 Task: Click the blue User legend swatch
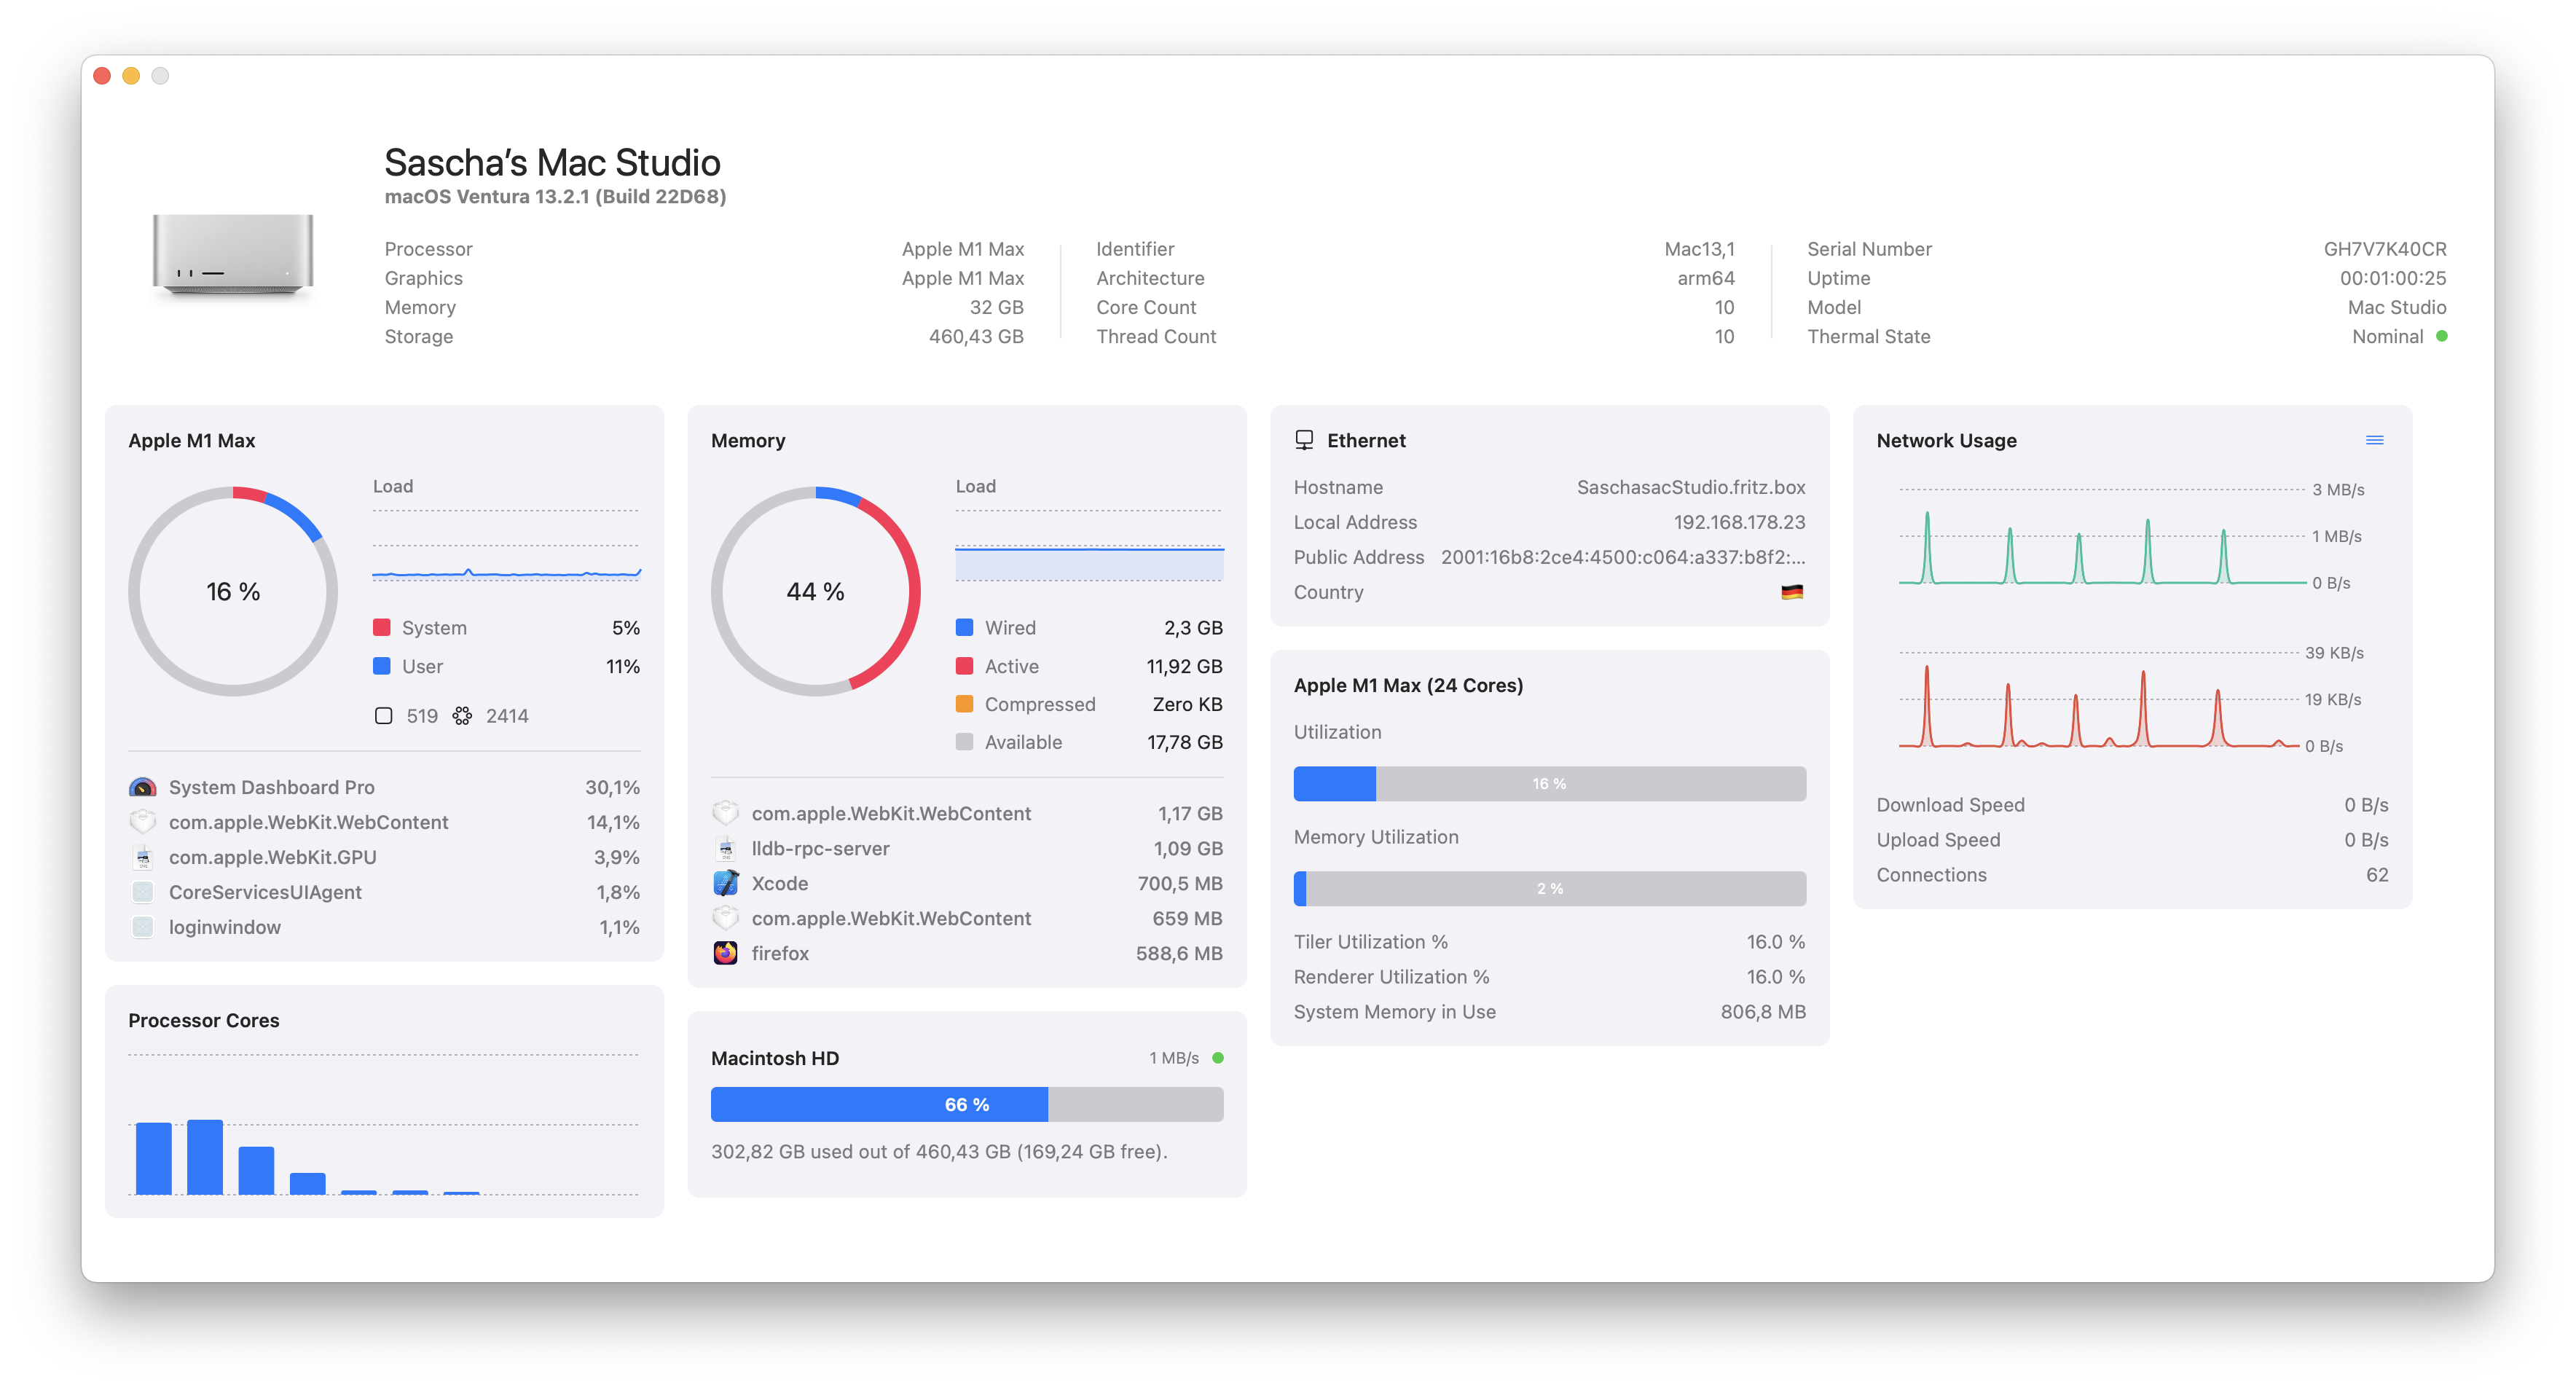[x=381, y=666]
